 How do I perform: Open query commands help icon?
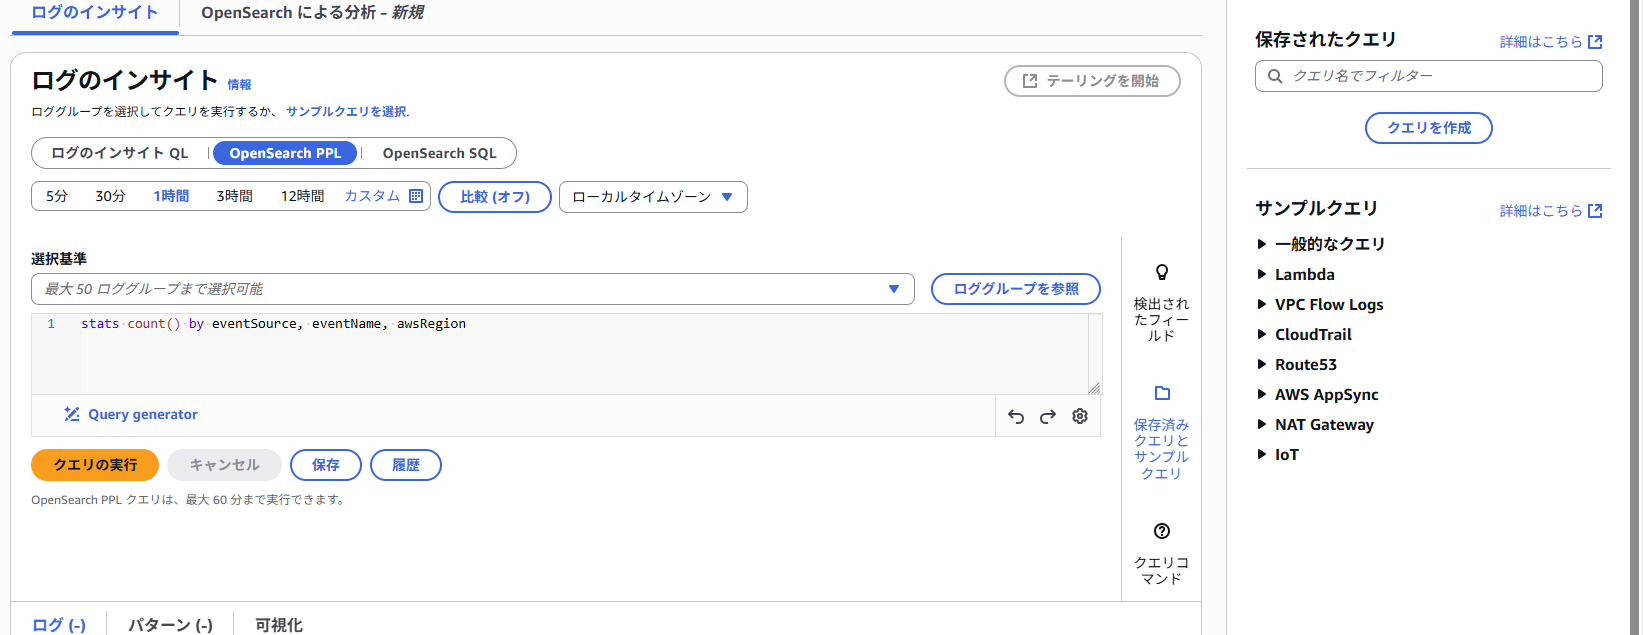(1162, 531)
